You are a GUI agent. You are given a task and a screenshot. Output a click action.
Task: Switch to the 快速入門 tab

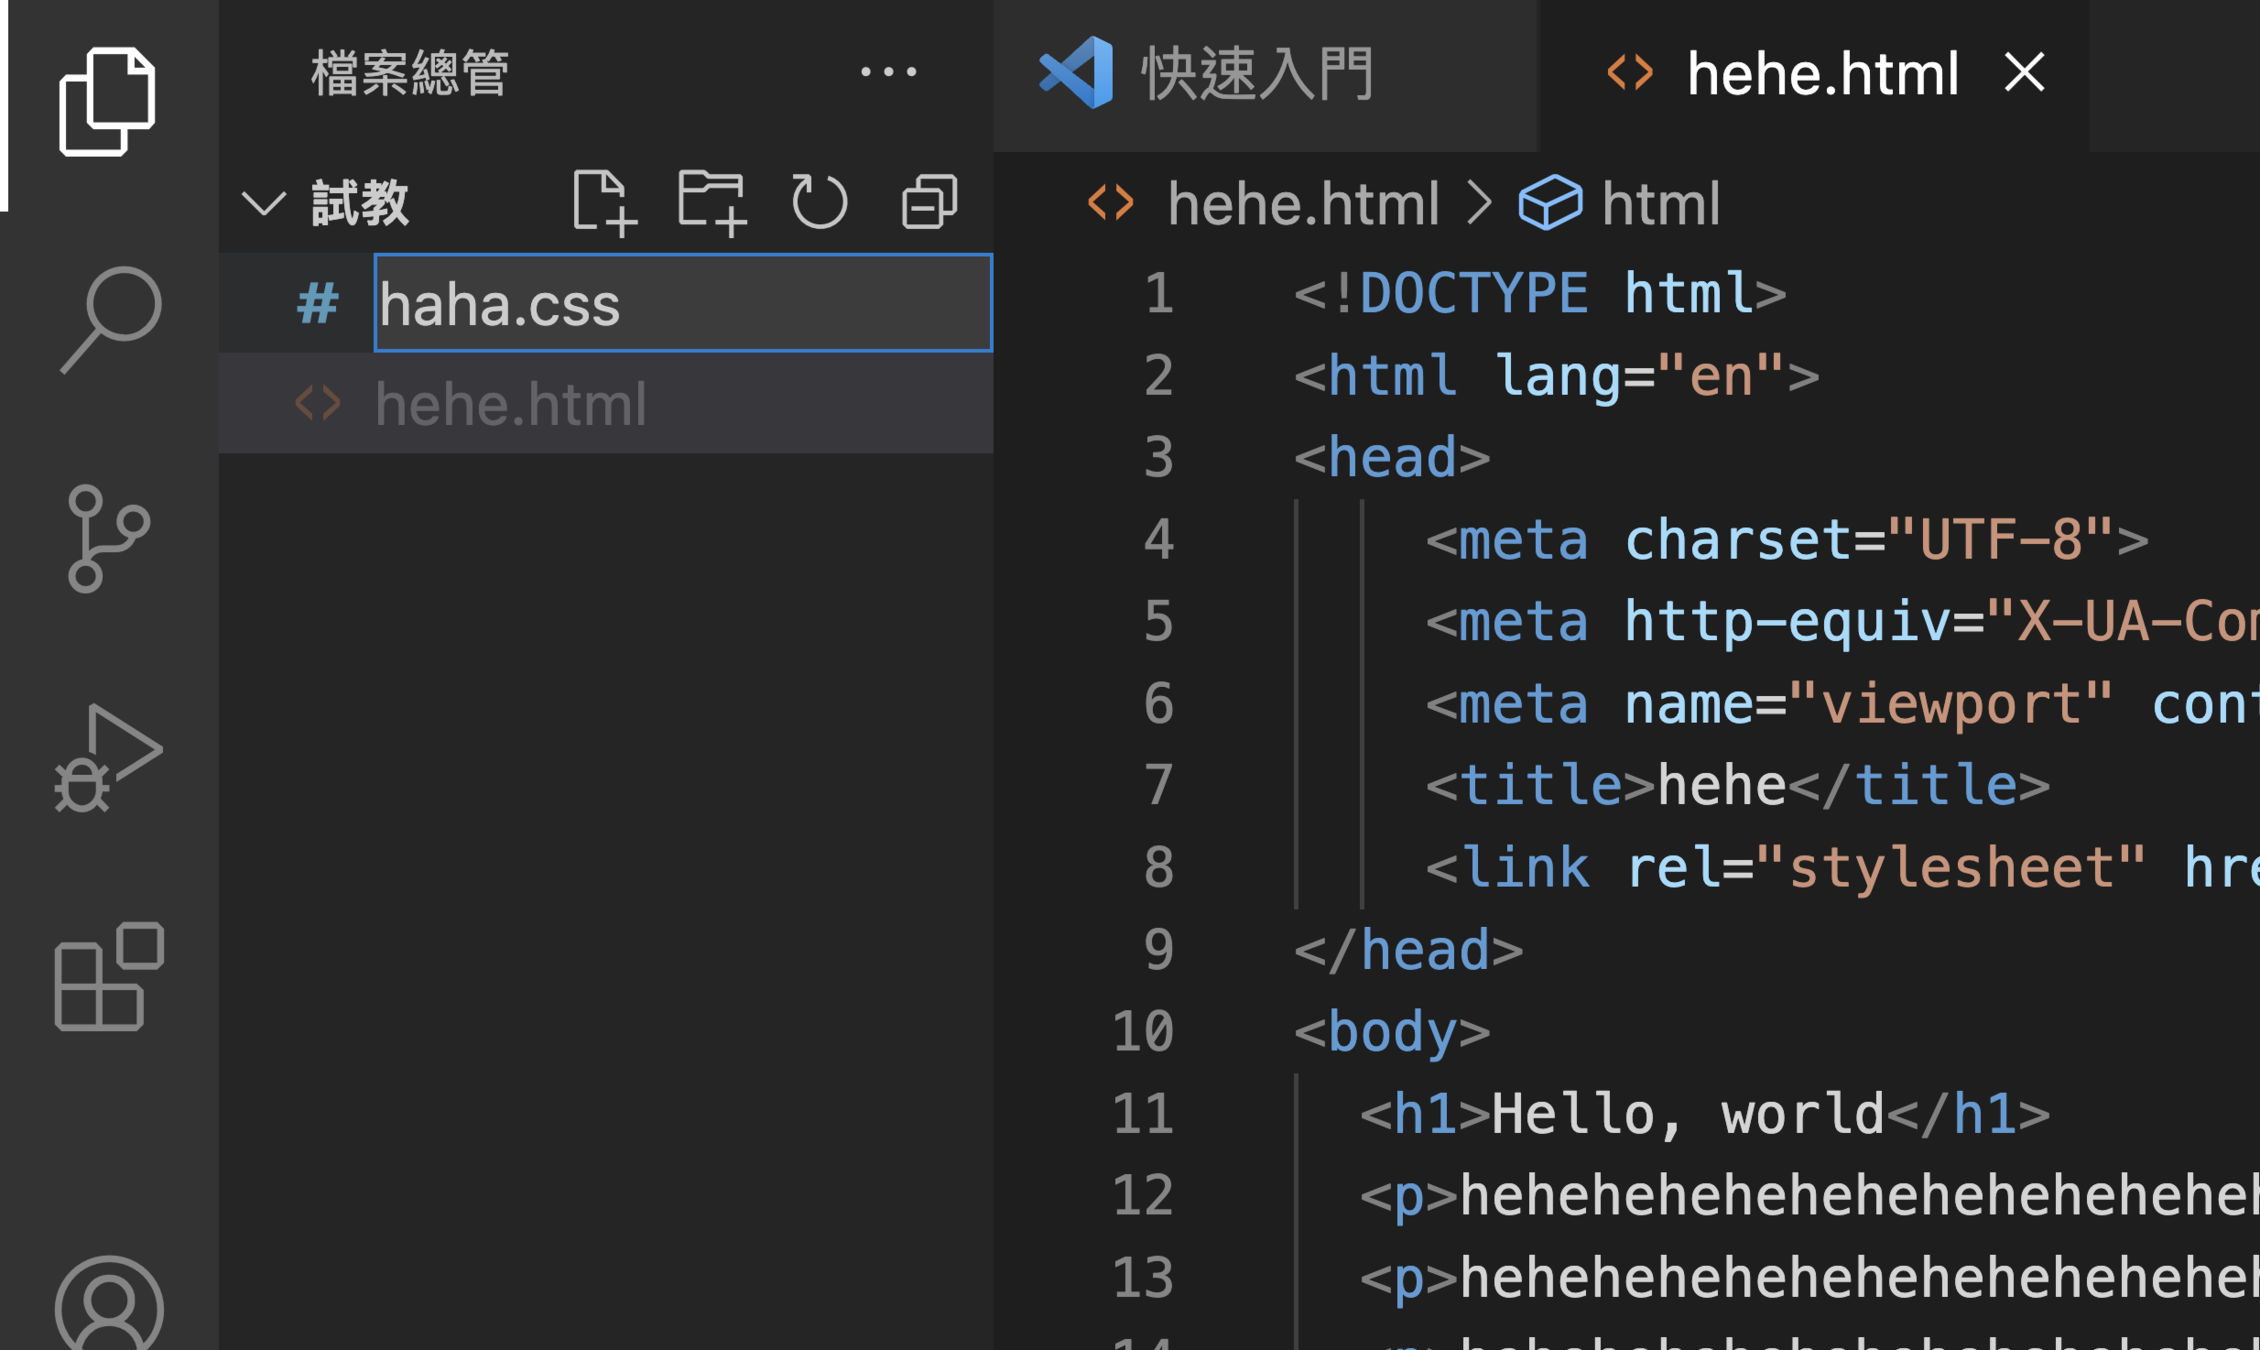click(x=1257, y=74)
